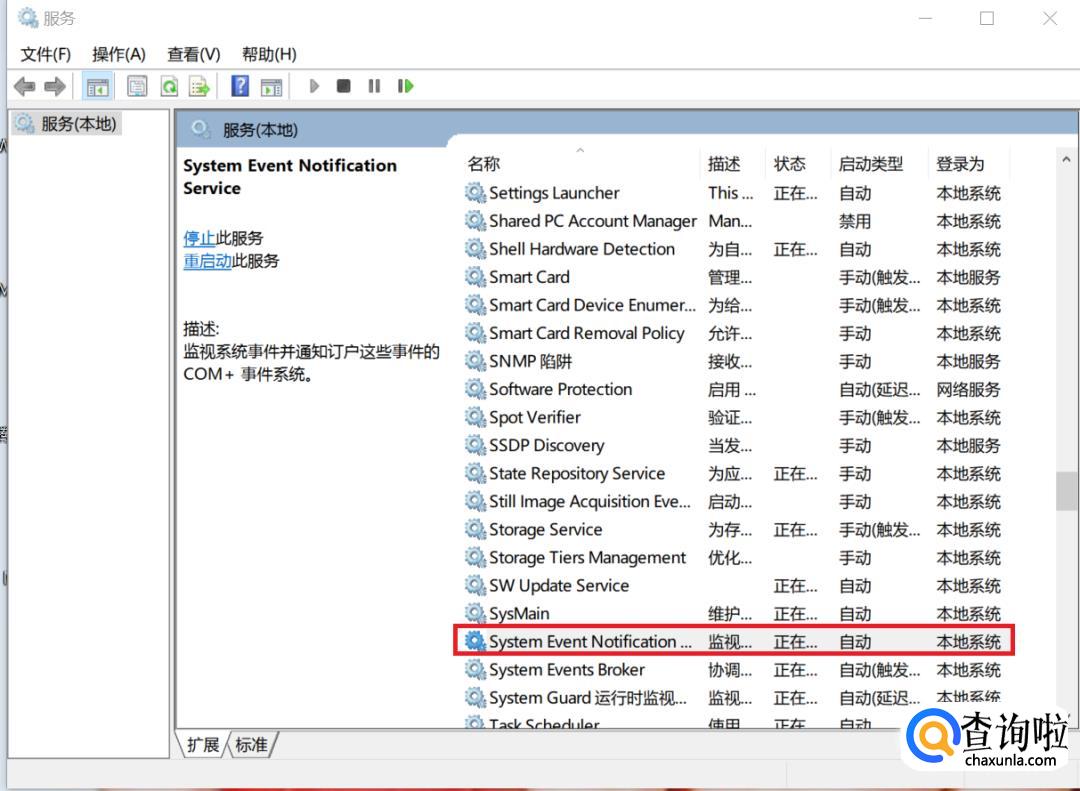
Task: Click the Forward arrow in toolbar
Action: [x=55, y=87]
